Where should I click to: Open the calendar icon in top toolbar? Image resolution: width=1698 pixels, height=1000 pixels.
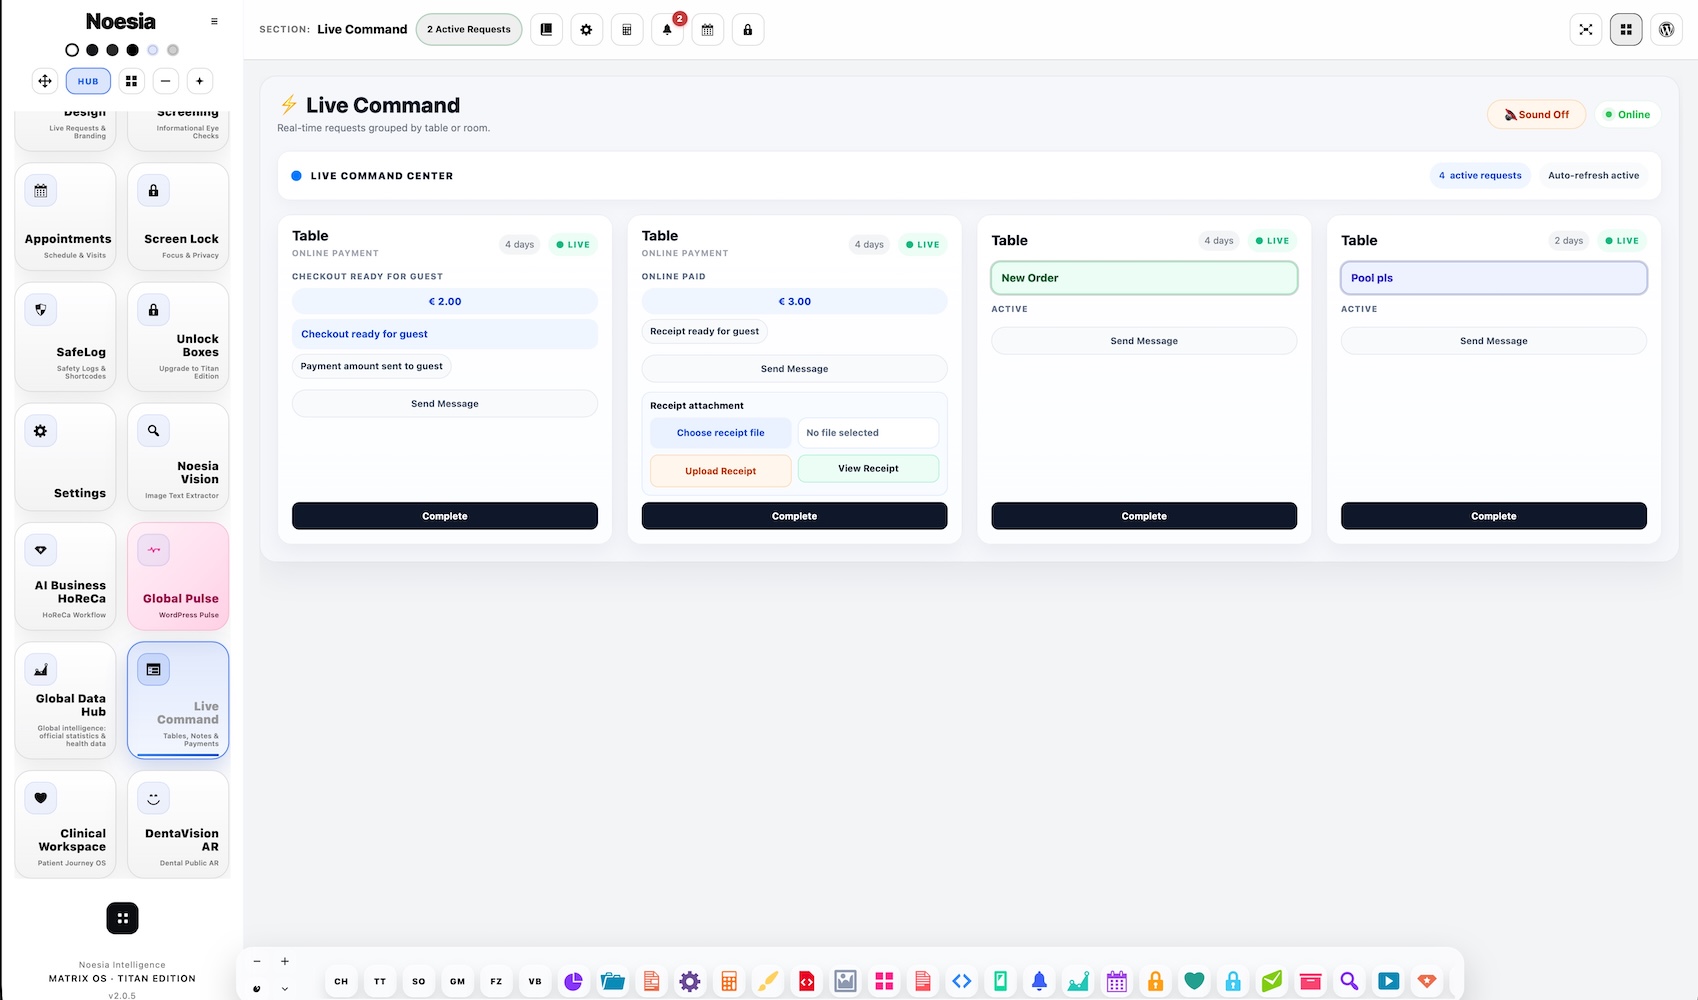[x=707, y=30]
